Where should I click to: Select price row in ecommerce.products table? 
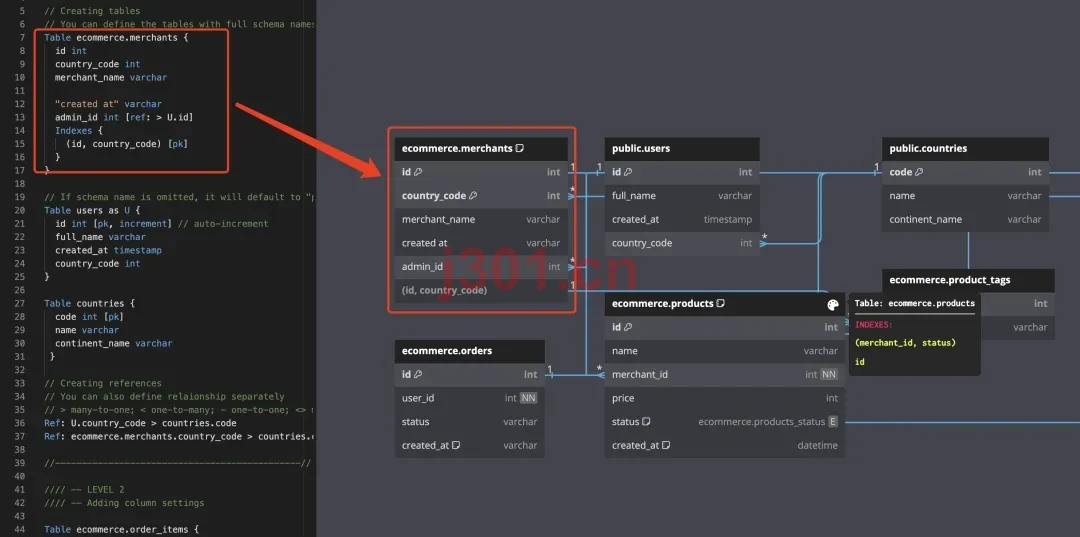[x=725, y=398]
